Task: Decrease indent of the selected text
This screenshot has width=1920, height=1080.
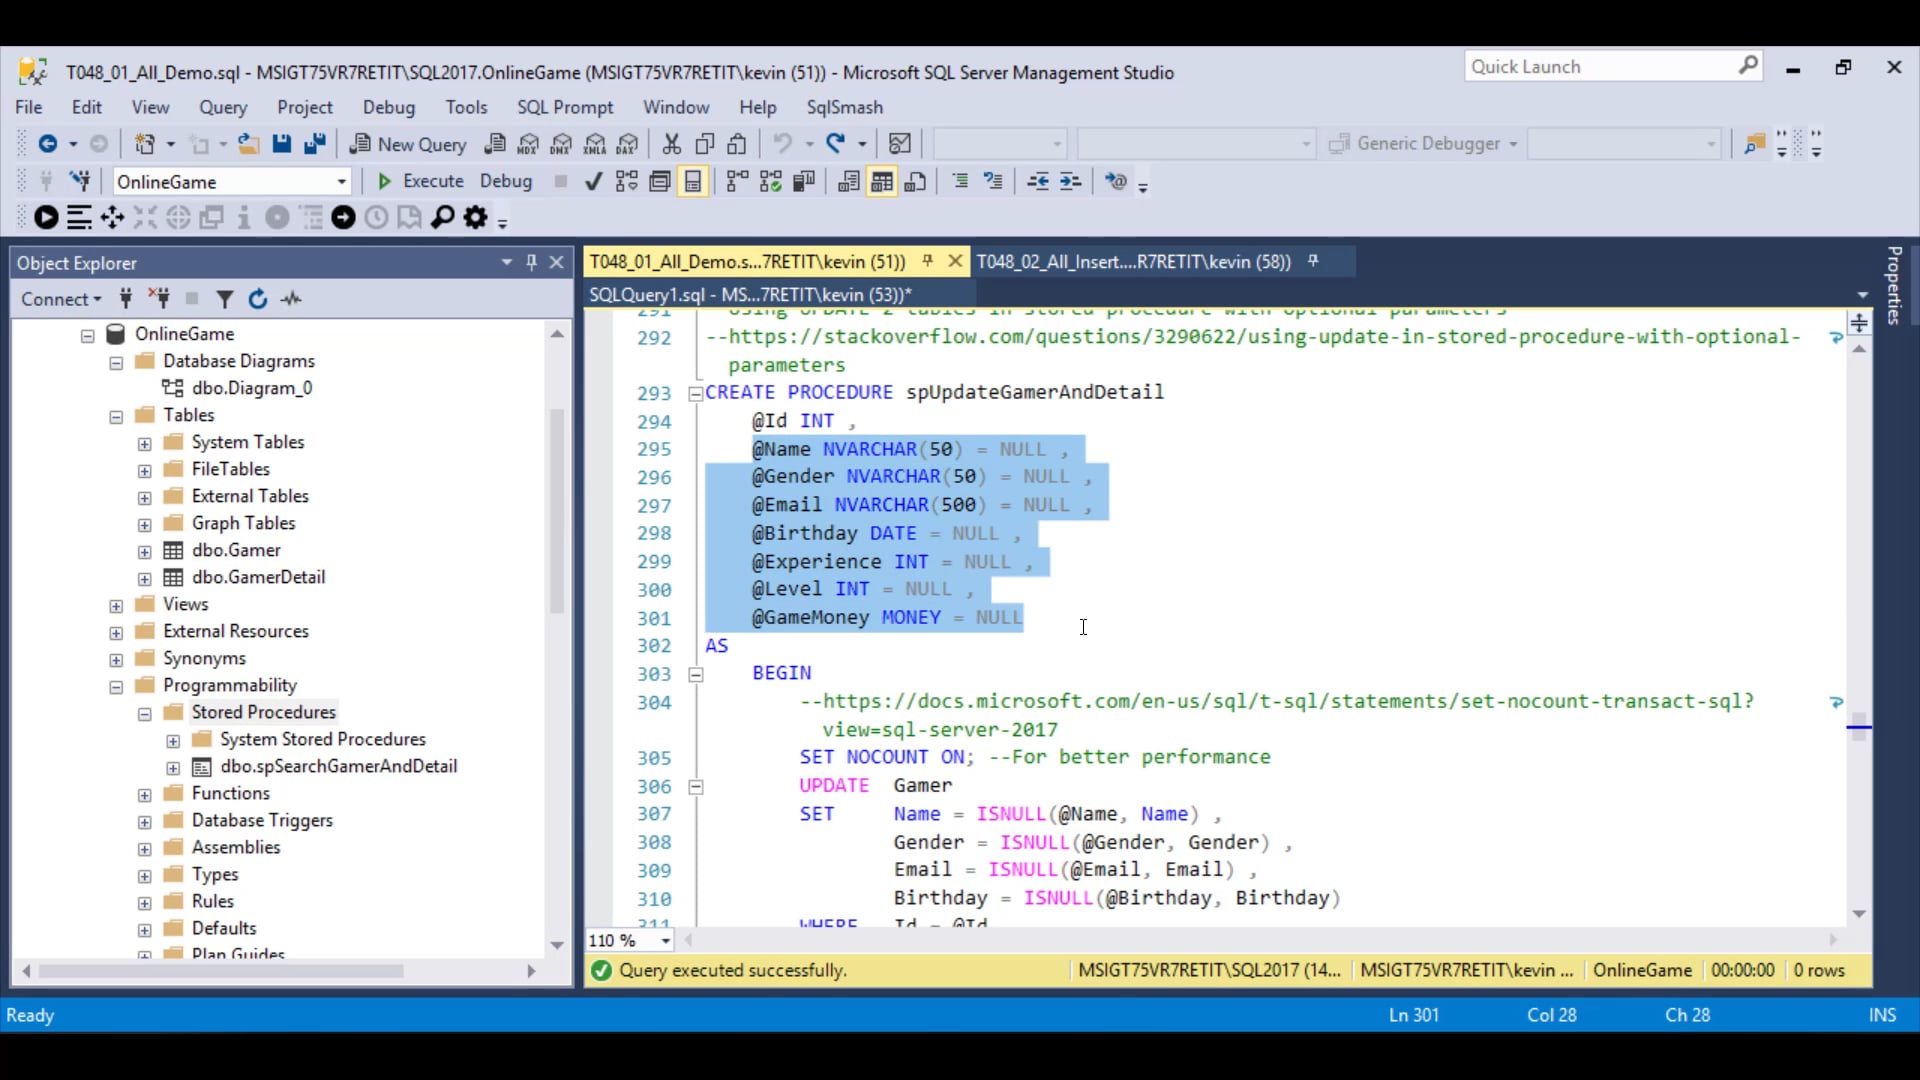Action: pyautogui.click(x=1039, y=181)
